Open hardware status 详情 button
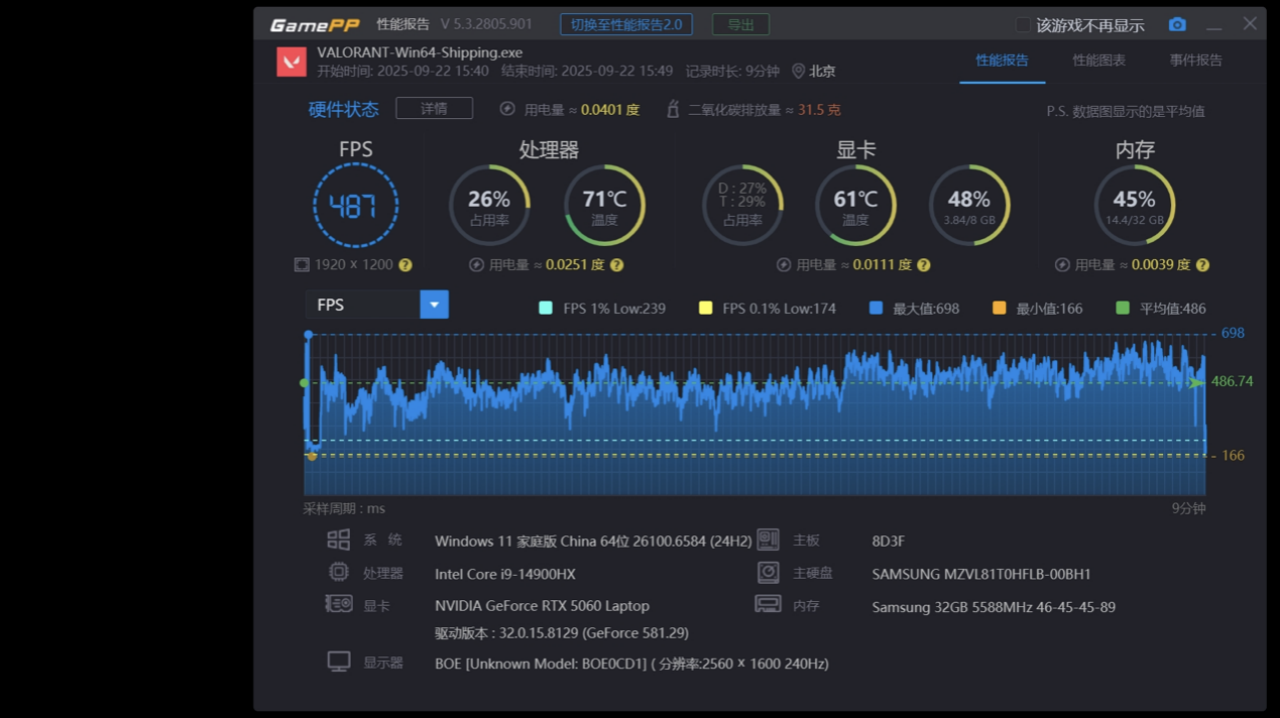This screenshot has width=1280, height=718. coord(434,108)
